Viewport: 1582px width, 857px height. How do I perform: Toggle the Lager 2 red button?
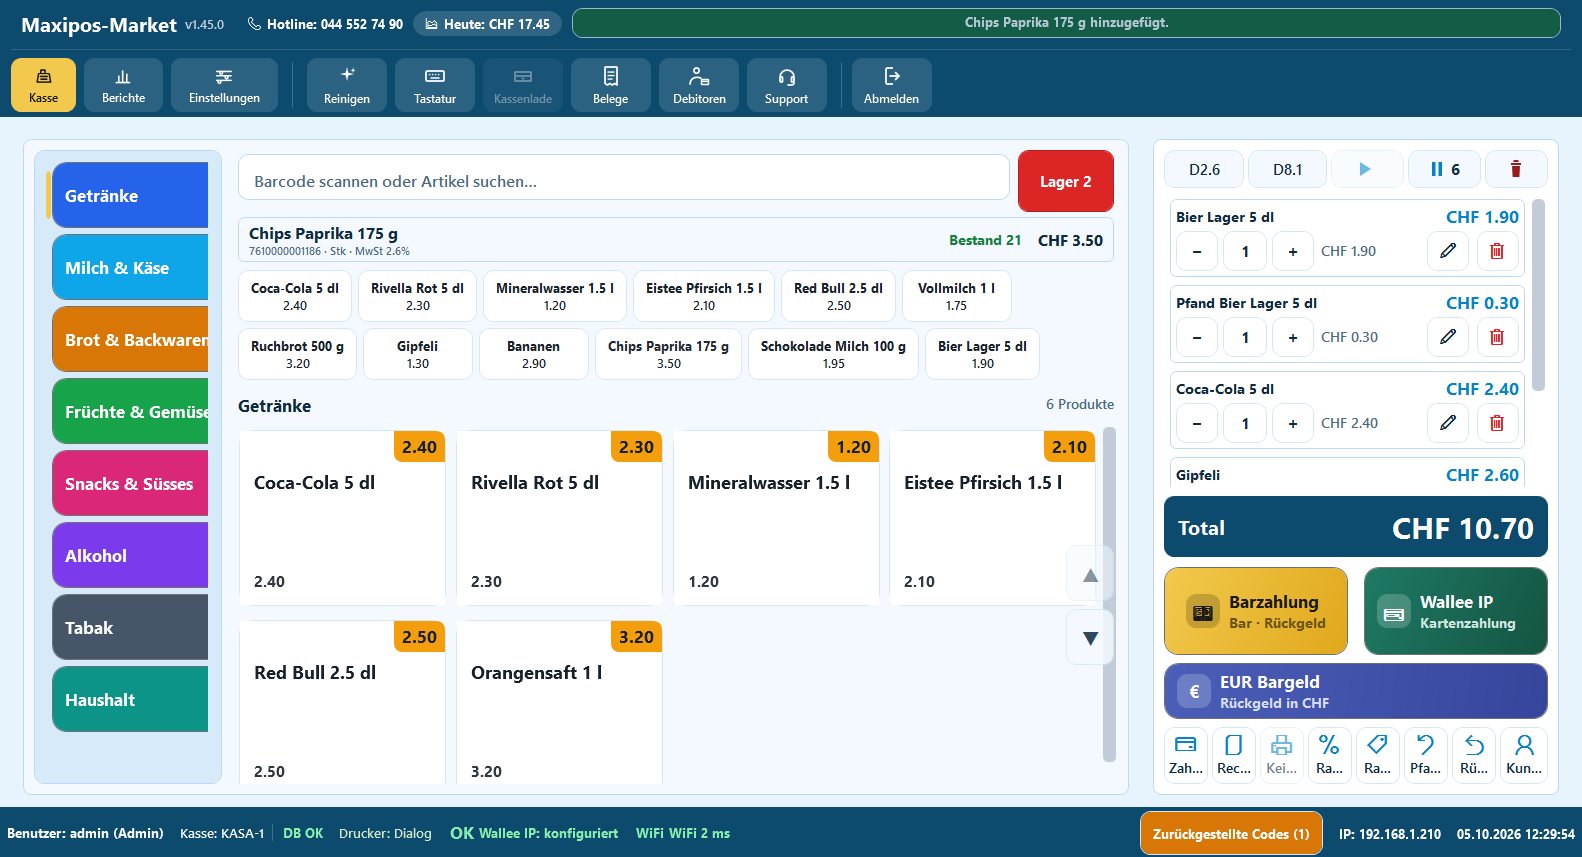1066,181
